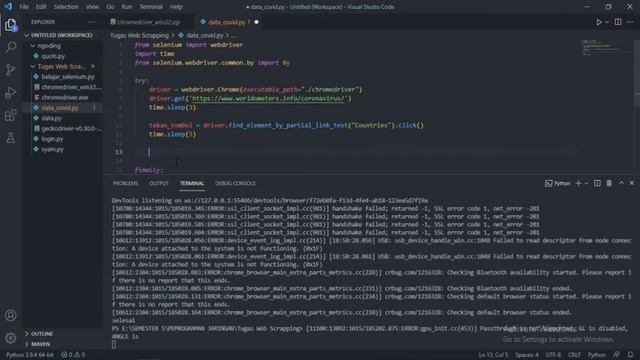Image resolution: width=640 pixels, height=360 pixels.
Task: Open the Run and Debug view icon
Action: (x=11, y=93)
